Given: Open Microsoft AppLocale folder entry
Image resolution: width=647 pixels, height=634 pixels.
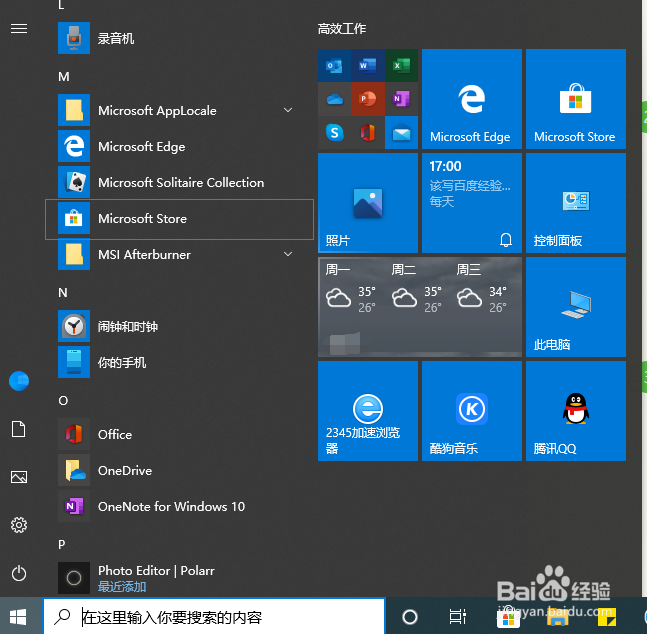Looking at the screenshot, I should [x=177, y=110].
